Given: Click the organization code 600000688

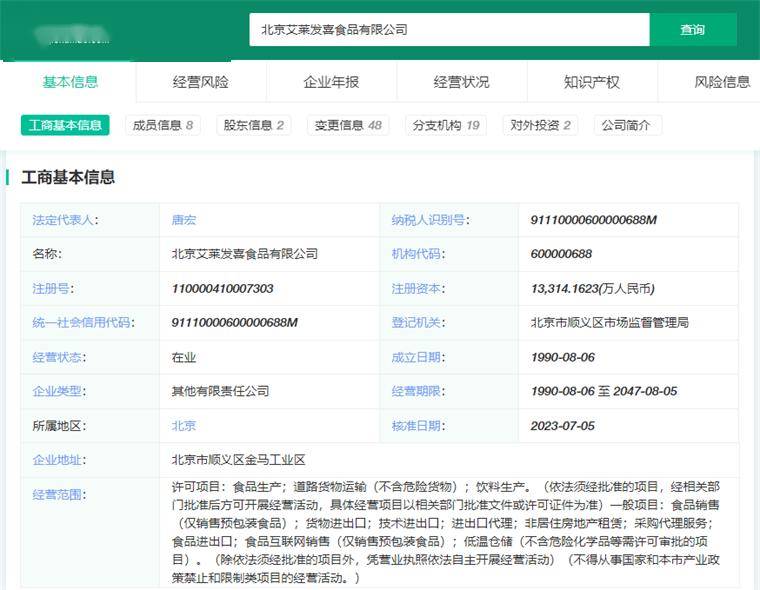Looking at the screenshot, I should [x=561, y=254].
